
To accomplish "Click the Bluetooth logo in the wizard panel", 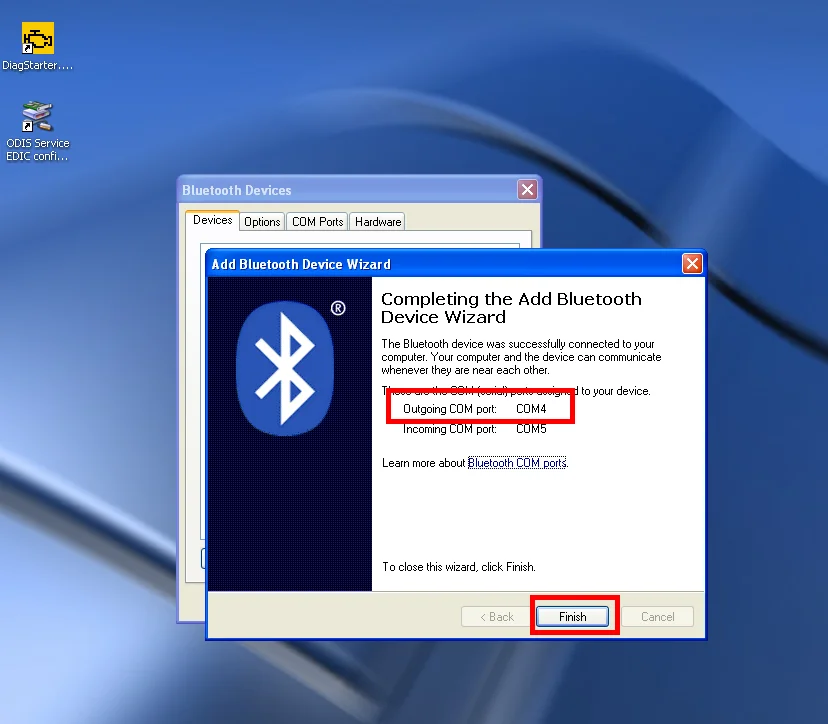I will click(285, 368).
